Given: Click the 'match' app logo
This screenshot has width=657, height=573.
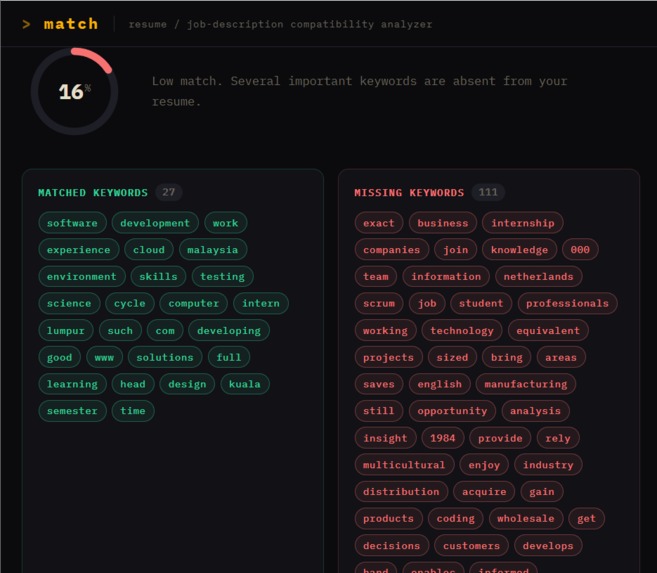Looking at the screenshot, I should coord(60,24).
